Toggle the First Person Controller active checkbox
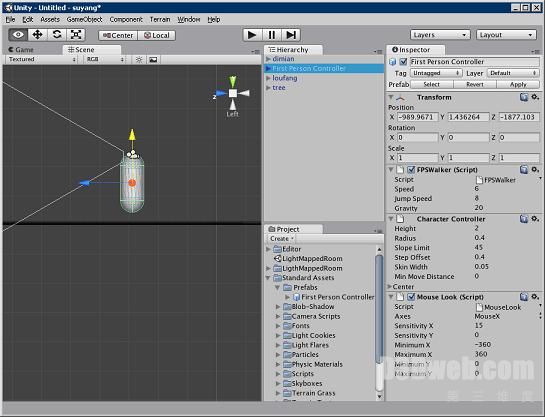545x417 pixels. 403,62
